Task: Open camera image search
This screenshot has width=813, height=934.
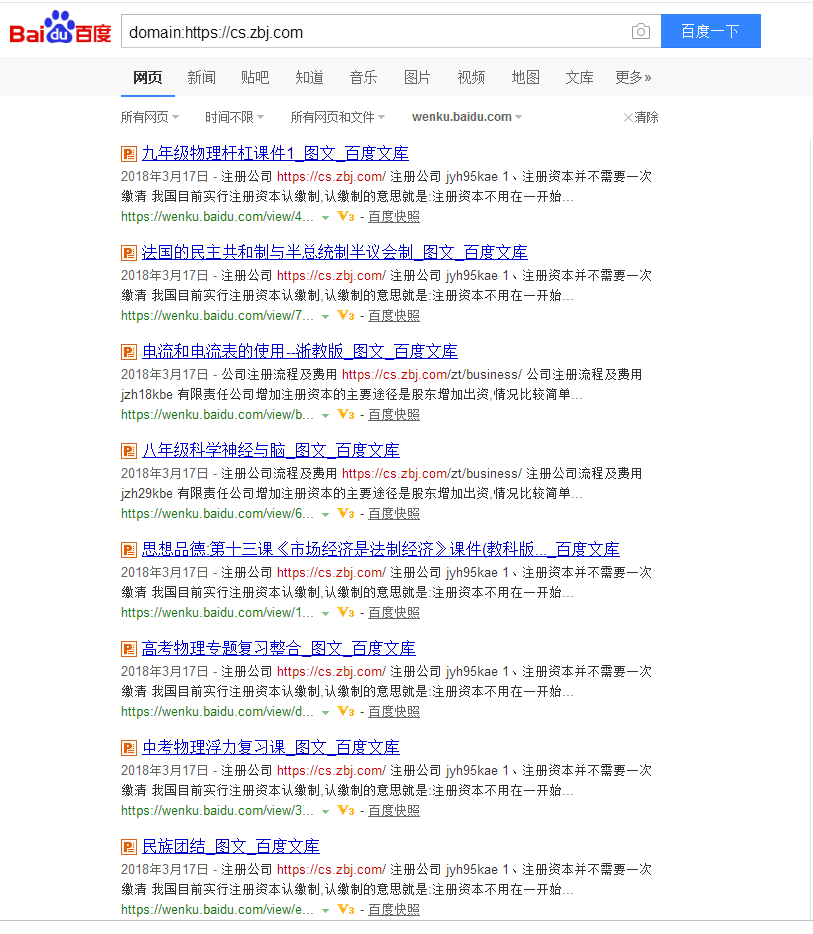Action: 640,31
